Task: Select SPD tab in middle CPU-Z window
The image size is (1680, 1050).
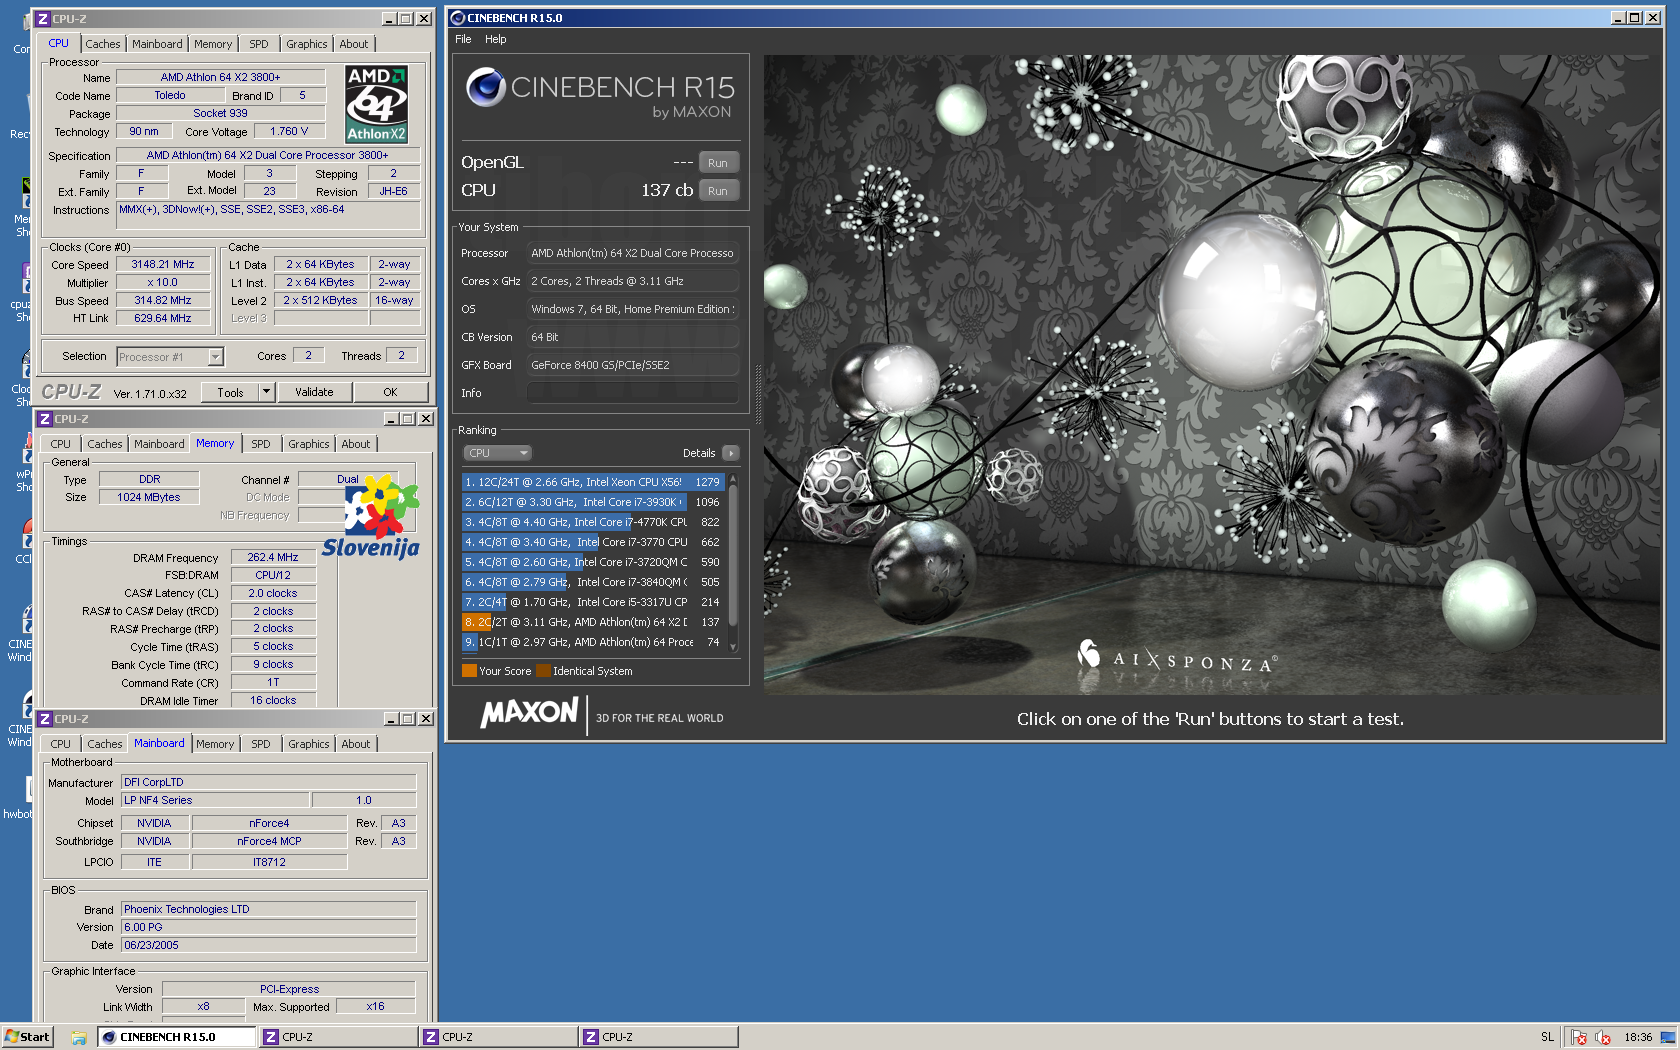Action: 261,444
